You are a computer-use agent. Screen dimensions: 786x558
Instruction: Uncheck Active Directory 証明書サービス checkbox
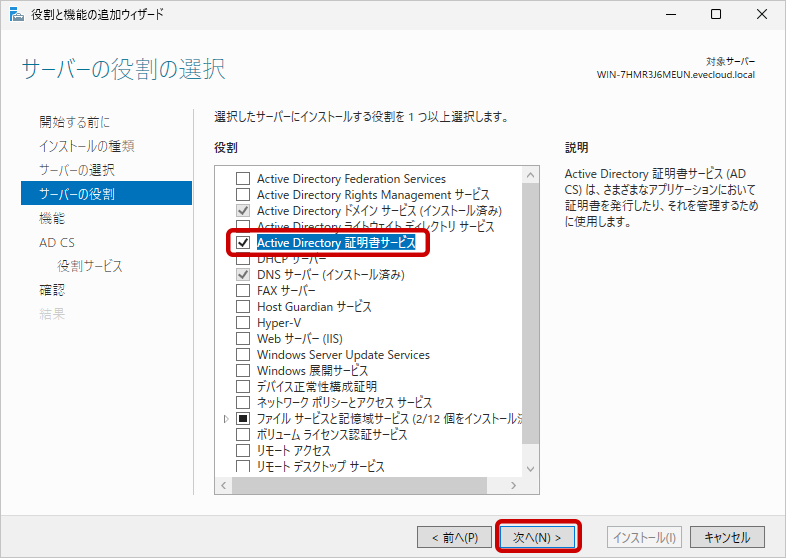[x=242, y=243]
